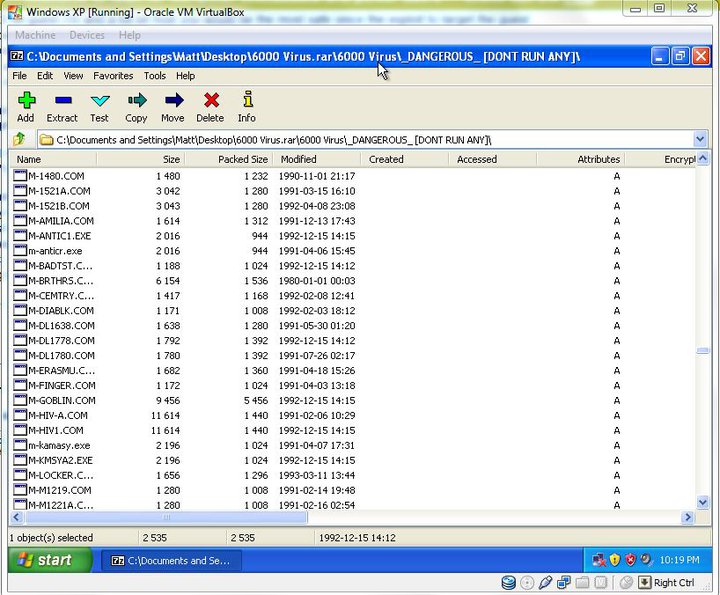Click the vertical scrollbar thumb

(x=703, y=351)
